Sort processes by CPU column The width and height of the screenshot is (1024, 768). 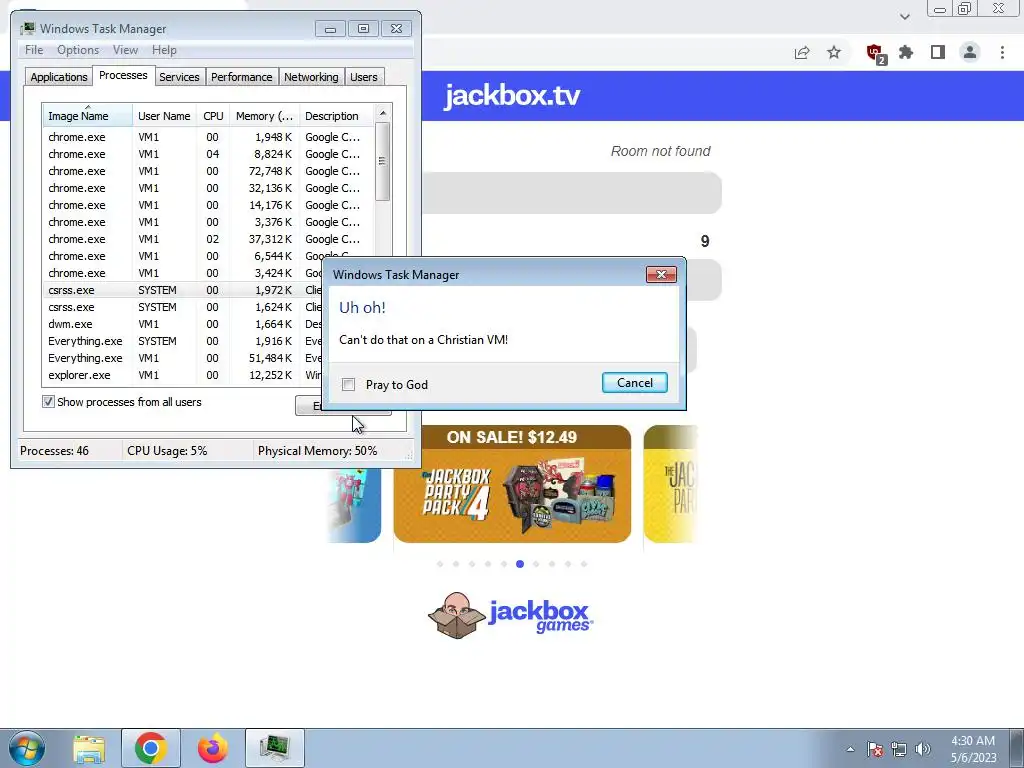click(x=213, y=116)
